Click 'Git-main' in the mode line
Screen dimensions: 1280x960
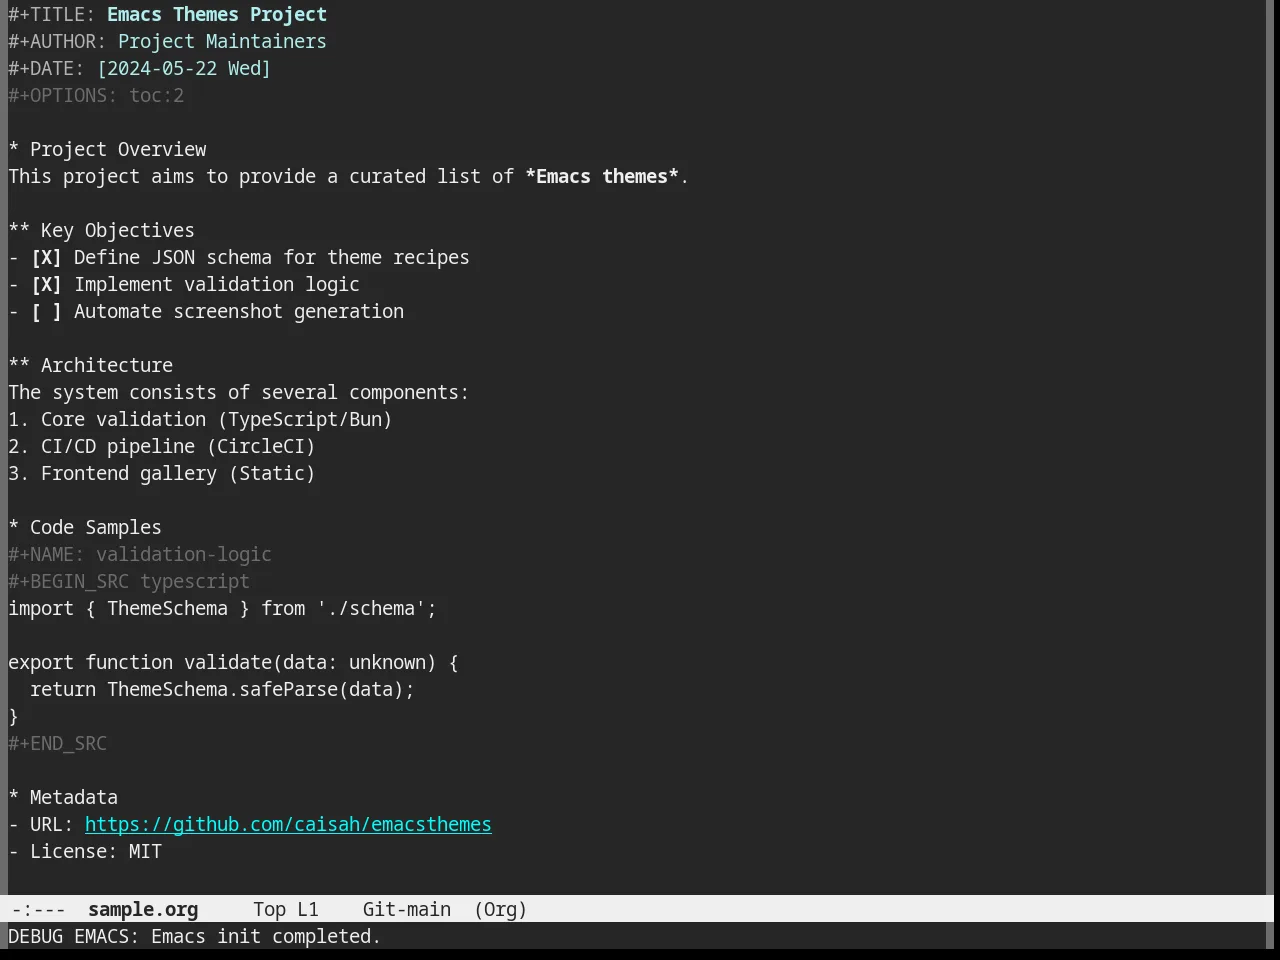407,910
